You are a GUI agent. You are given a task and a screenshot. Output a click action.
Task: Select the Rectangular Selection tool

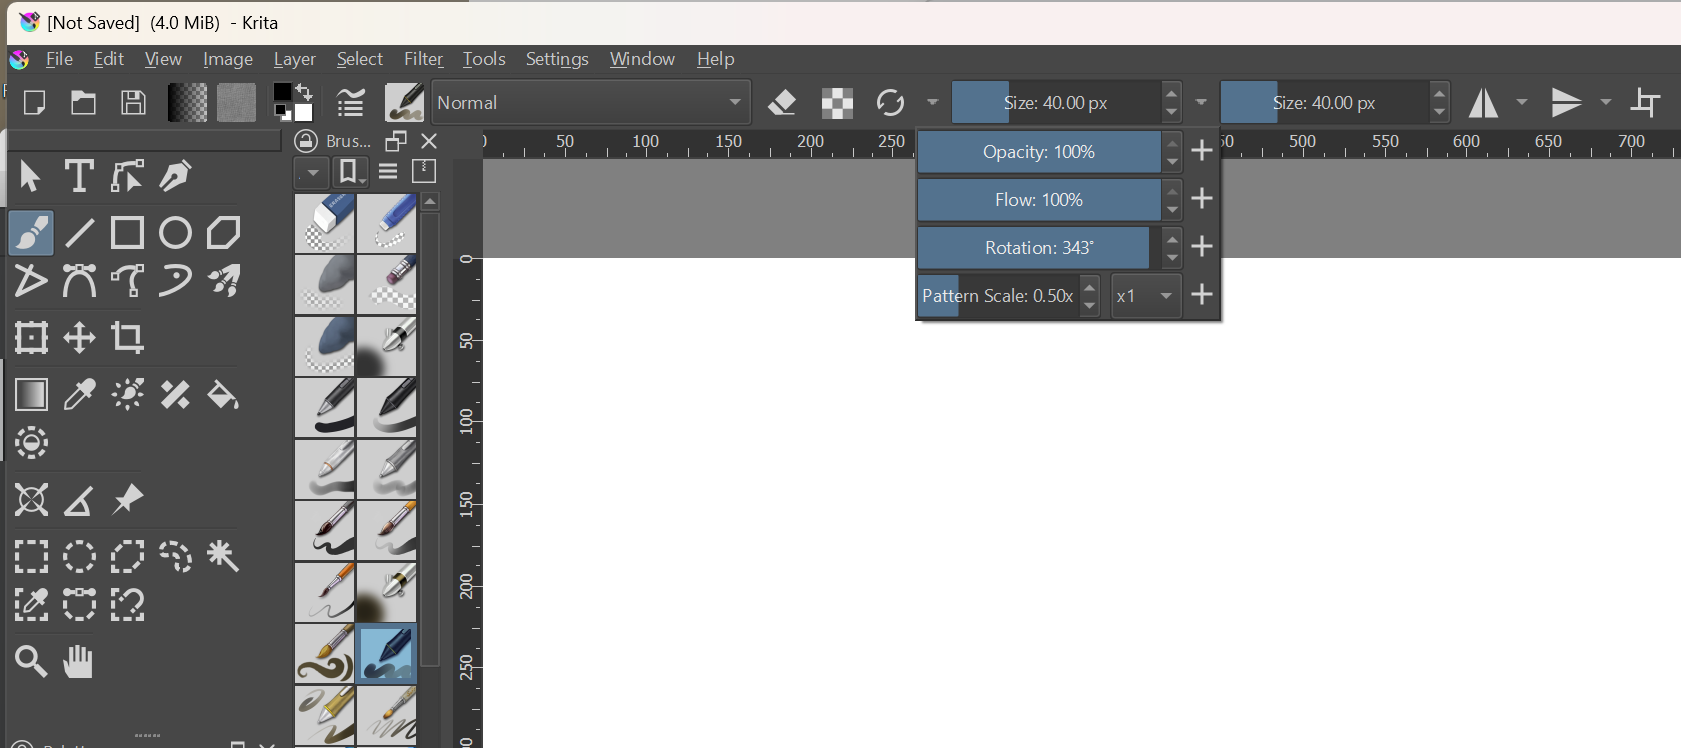pos(31,556)
